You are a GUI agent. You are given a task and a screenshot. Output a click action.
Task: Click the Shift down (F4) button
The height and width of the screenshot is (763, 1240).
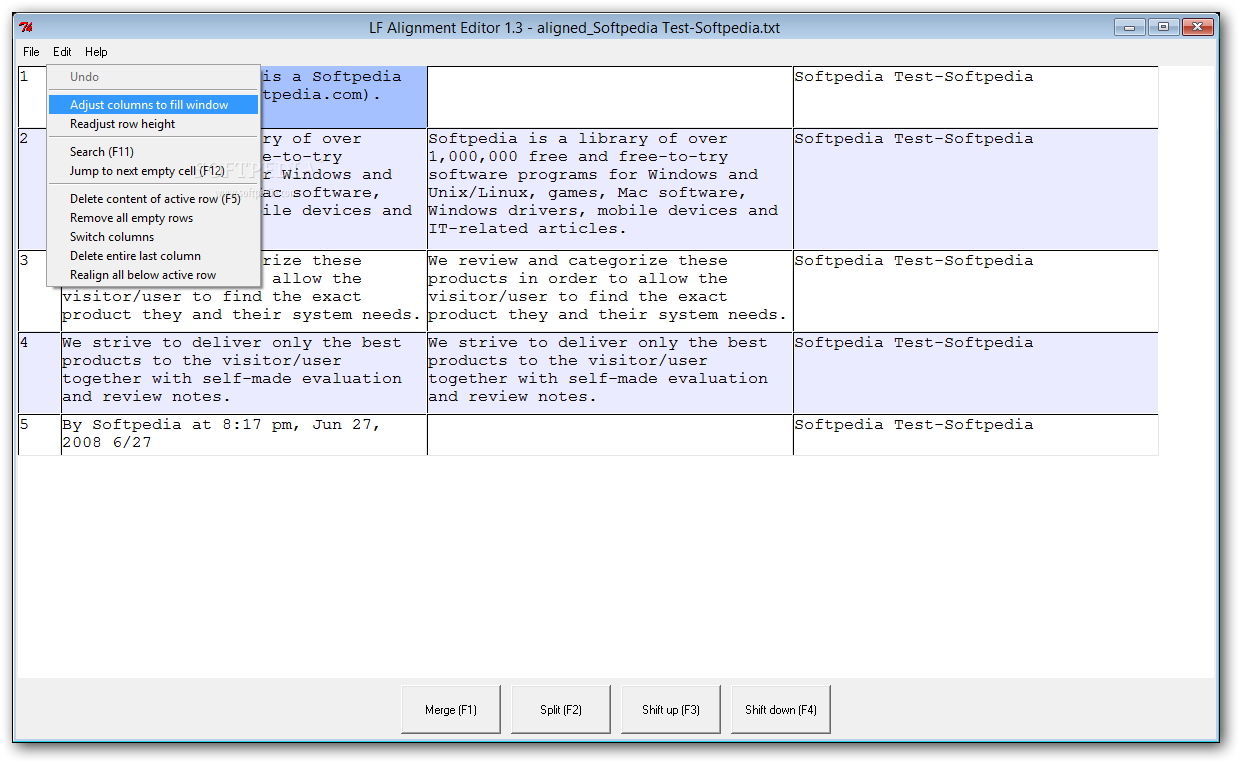point(781,710)
